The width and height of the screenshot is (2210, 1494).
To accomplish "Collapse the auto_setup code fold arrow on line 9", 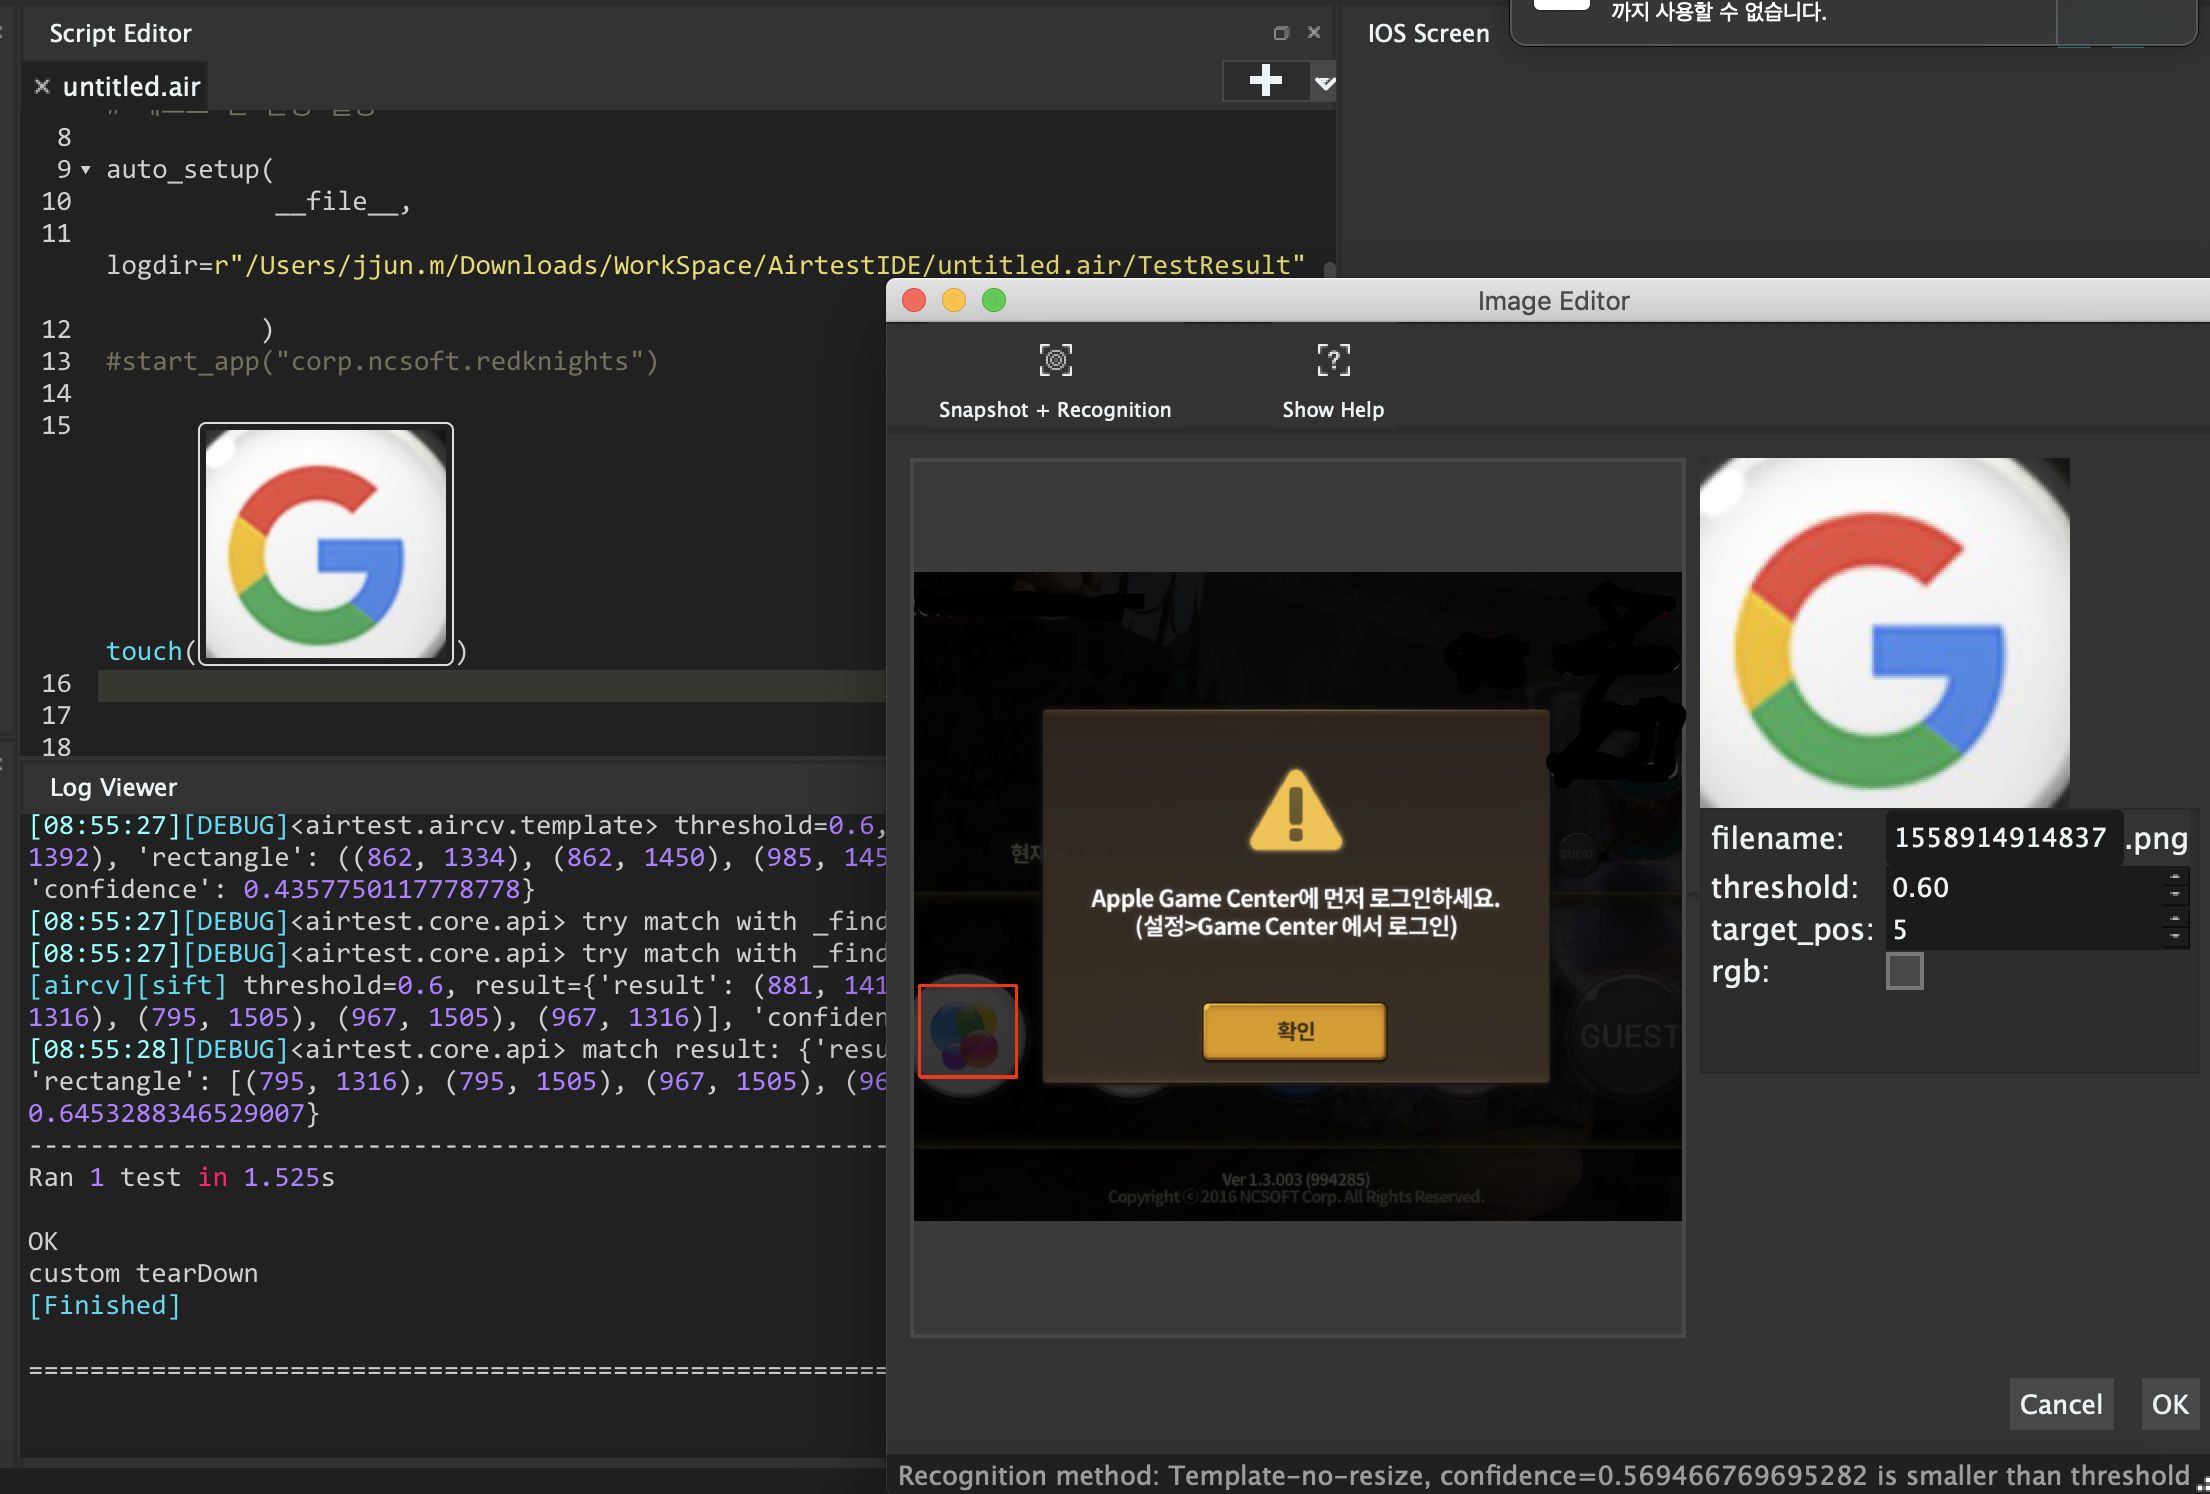I will [x=86, y=170].
